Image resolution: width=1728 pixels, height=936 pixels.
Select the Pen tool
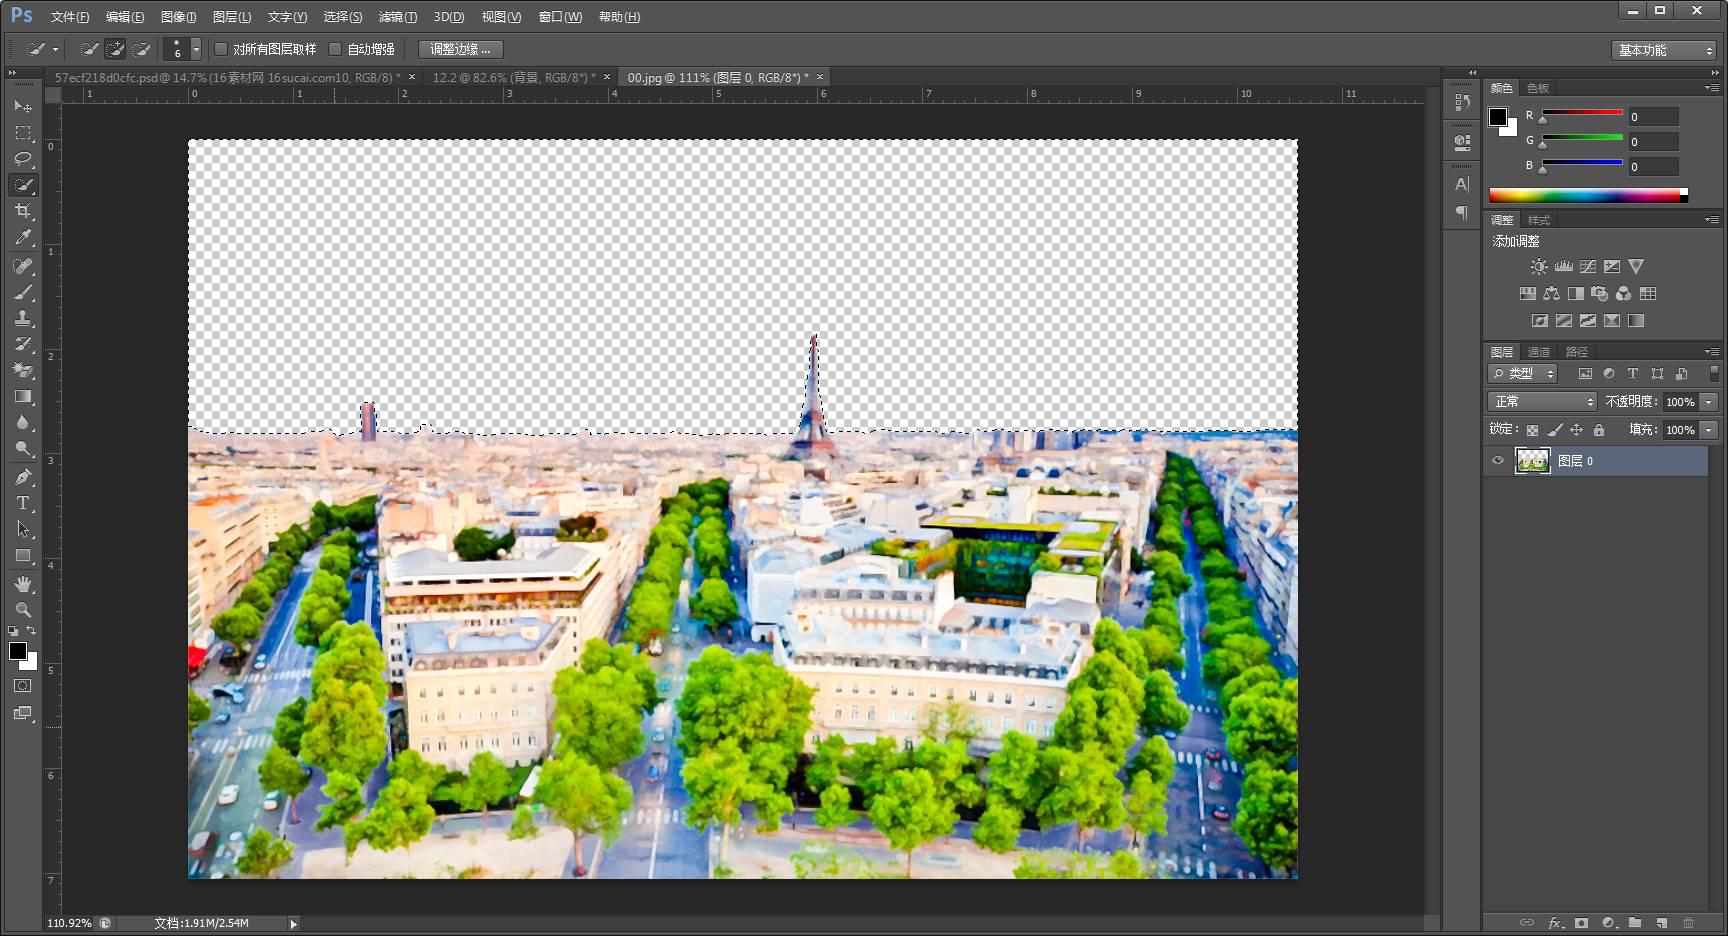(x=23, y=477)
